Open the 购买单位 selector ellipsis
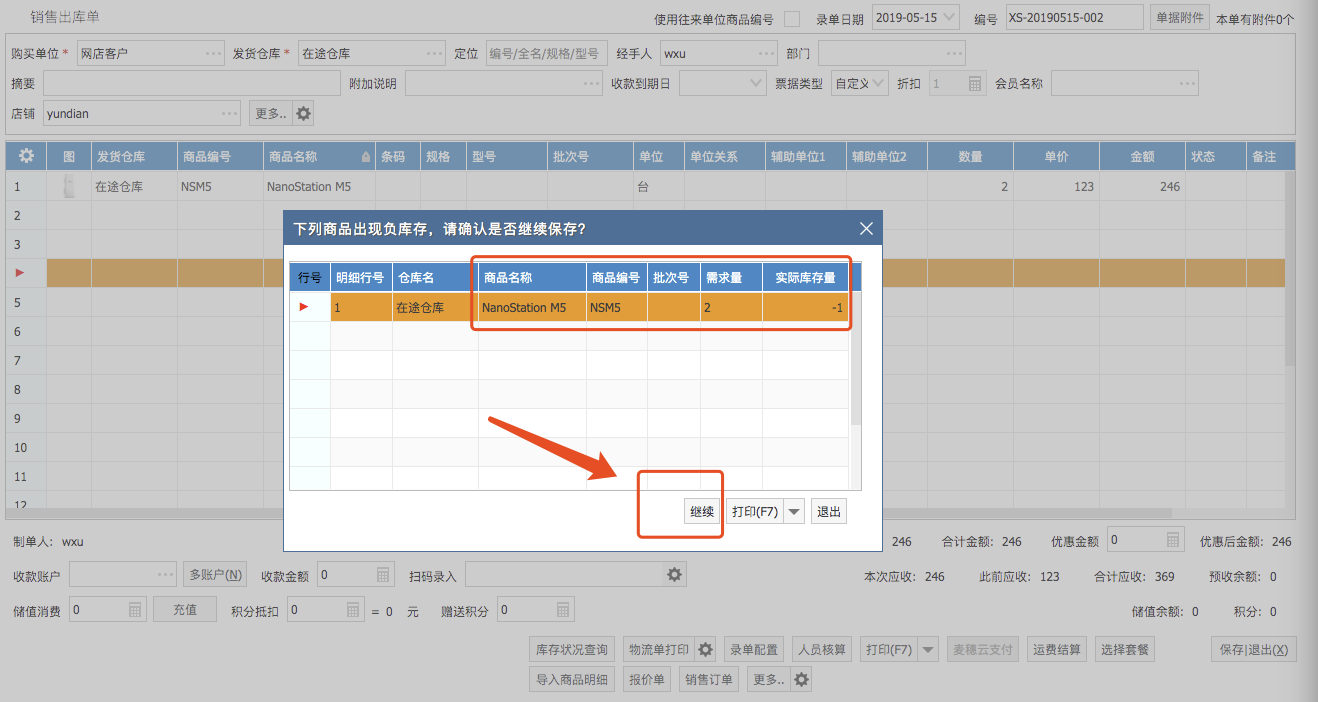 [x=213, y=53]
